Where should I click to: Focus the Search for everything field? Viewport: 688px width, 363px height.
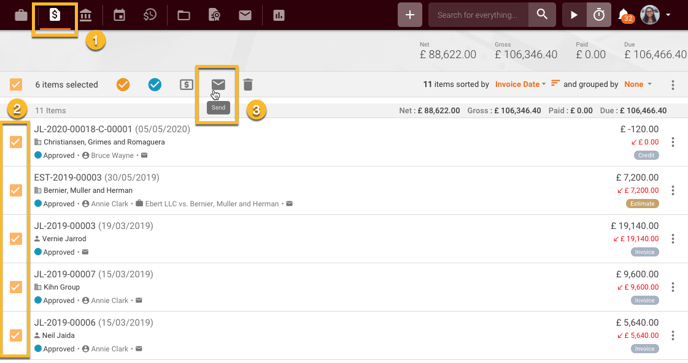pos(478,15)
